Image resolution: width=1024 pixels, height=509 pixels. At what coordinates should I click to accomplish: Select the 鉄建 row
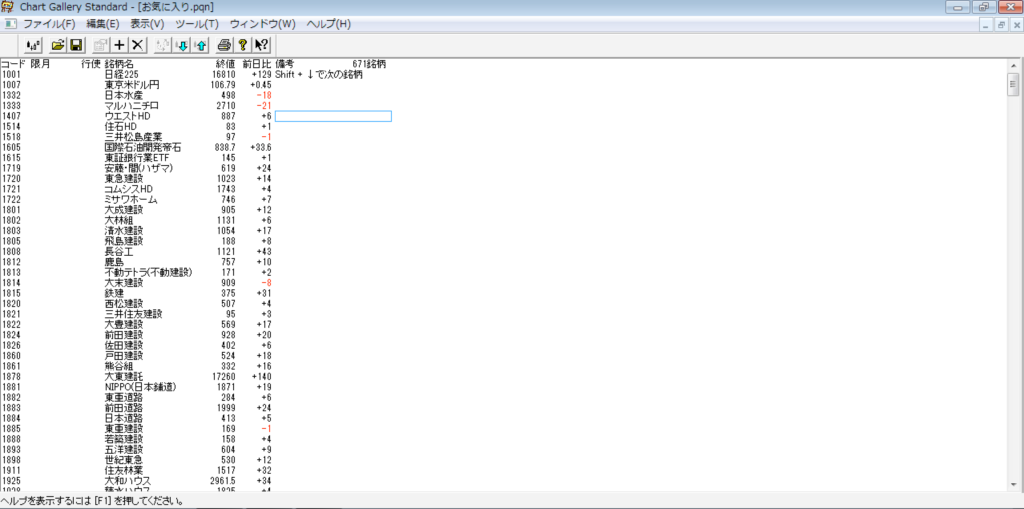136,293
